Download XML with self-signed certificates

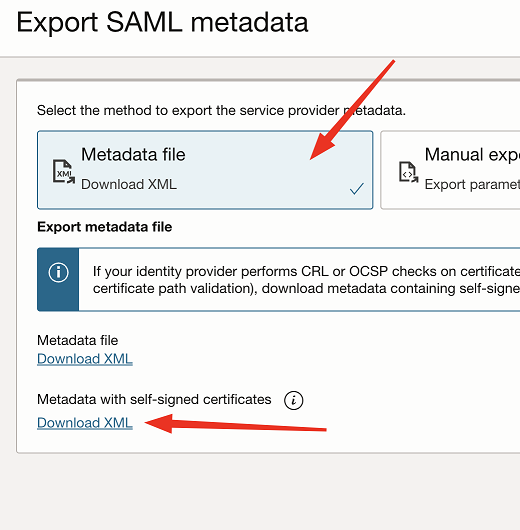(85, 423)
